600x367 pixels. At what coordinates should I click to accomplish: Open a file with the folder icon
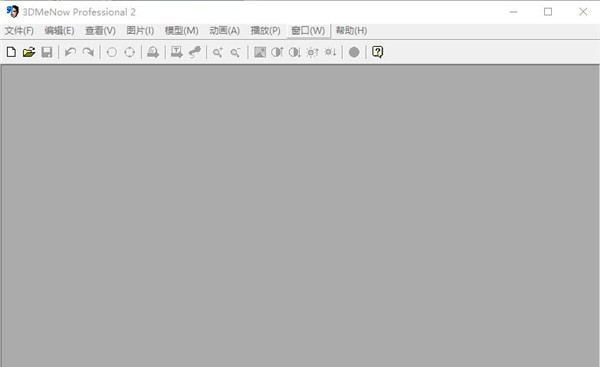coord(29,52)
